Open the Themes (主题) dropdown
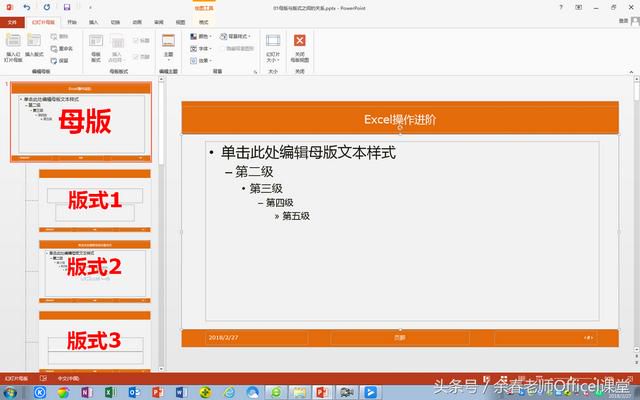The image size is (640, 400). pos(168,48)
